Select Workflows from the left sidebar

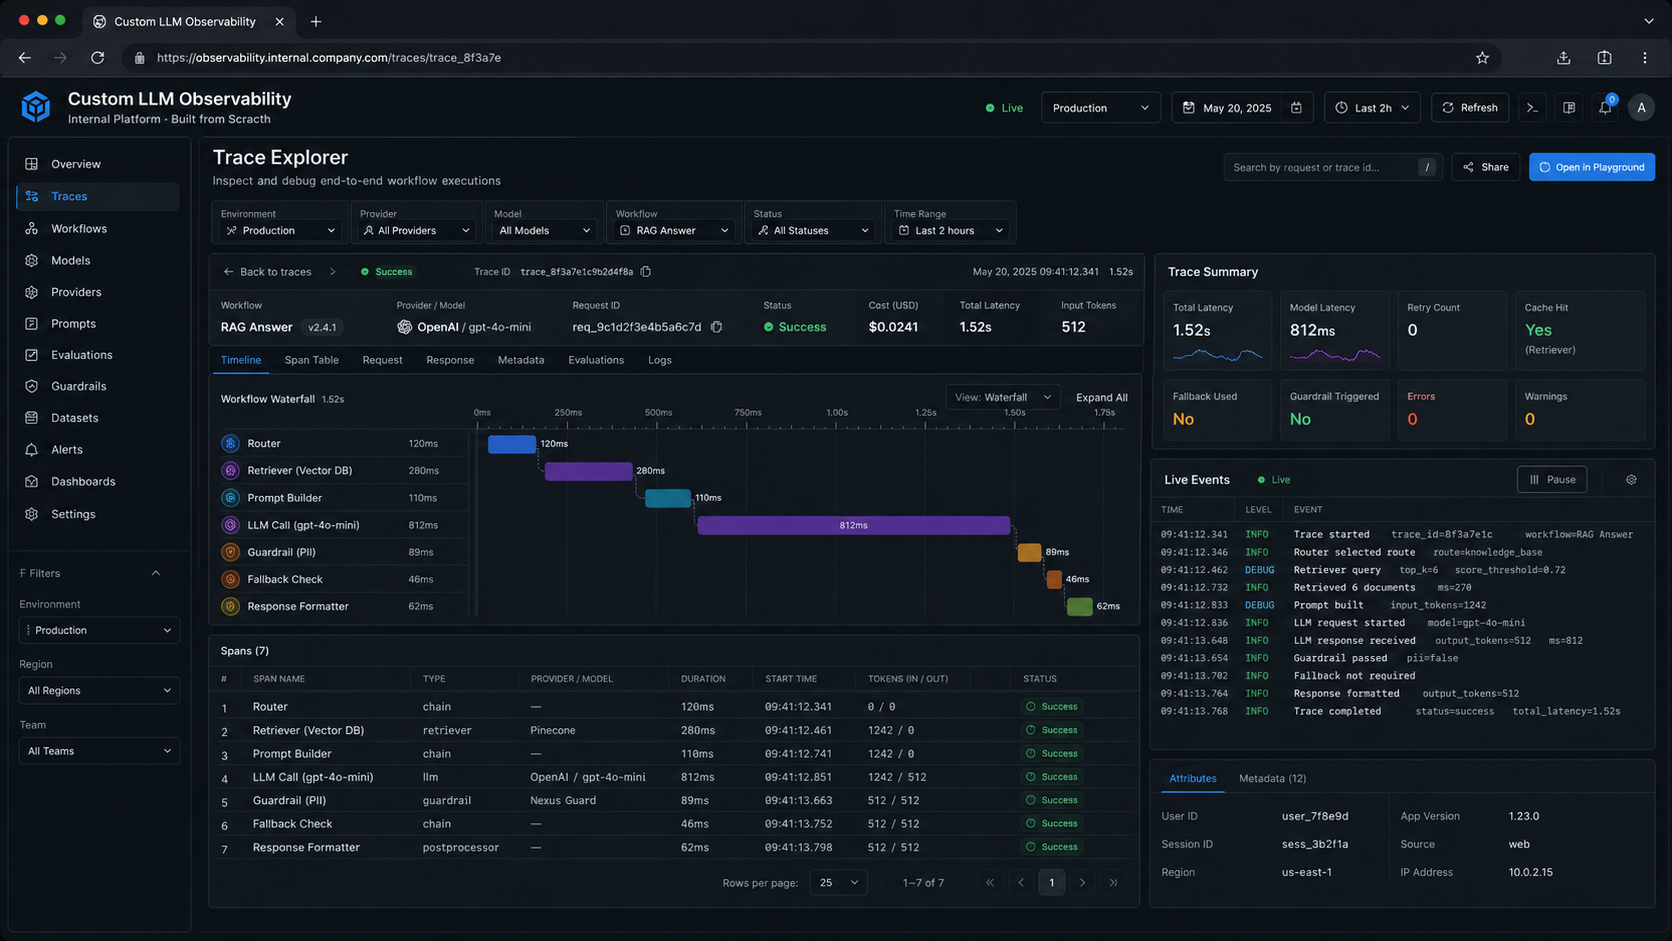tap(78, 228)
